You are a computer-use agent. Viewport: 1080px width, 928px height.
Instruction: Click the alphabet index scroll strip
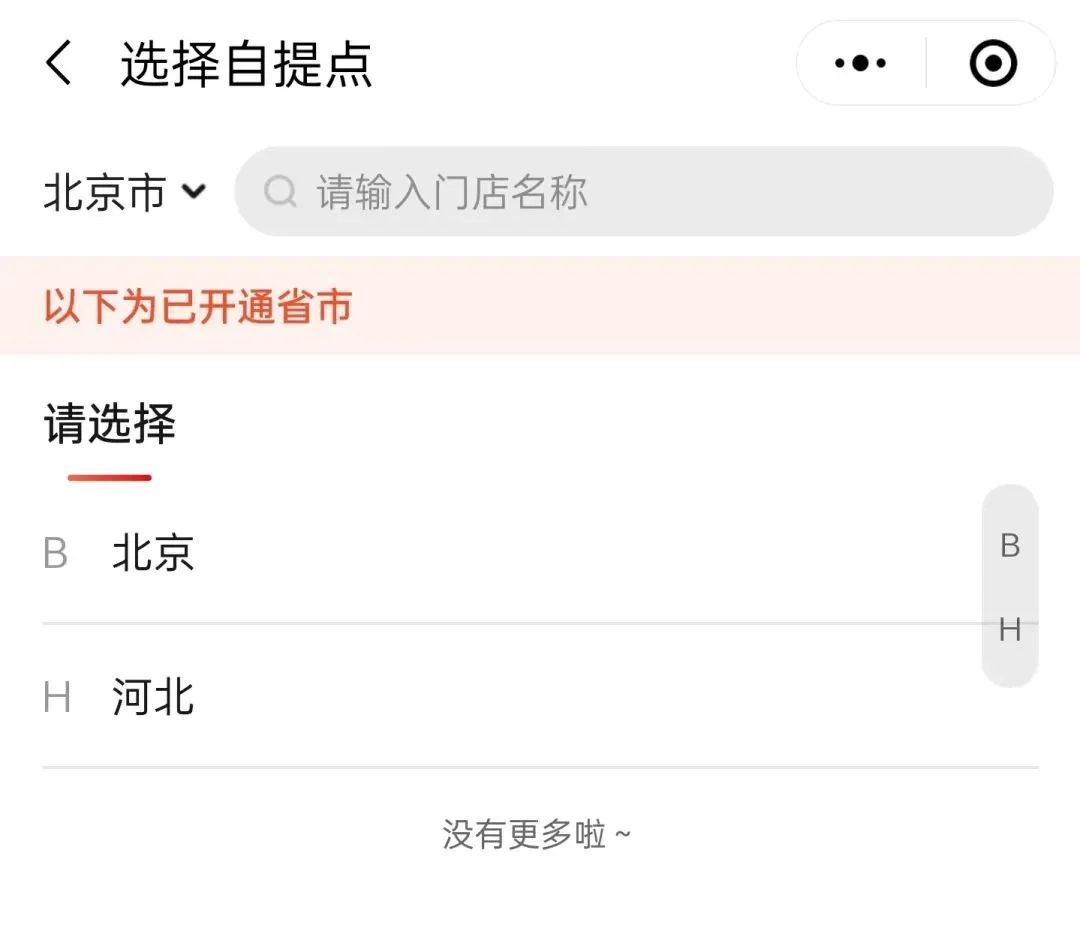1008,588
